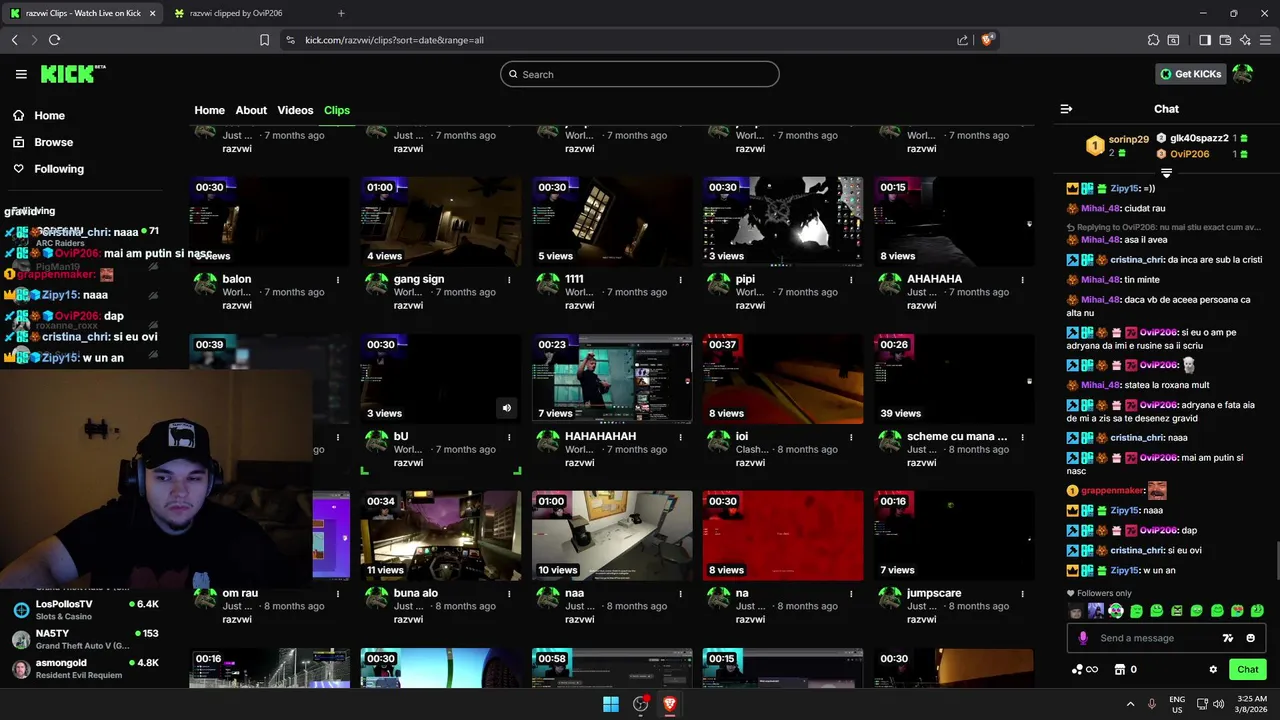Image resolution: width=1280 pixels, height=720 pixels.
Task: Switch to channel About tab
Action: pos(251,110)
